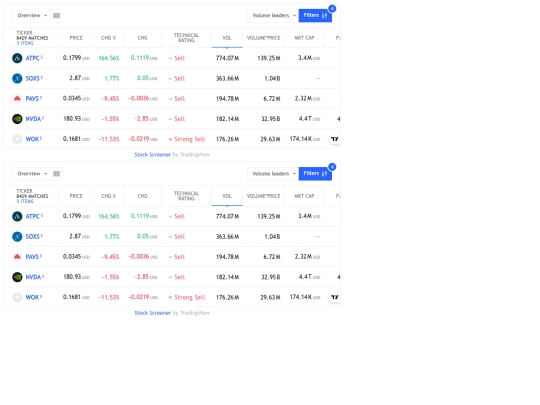Image resolution: width=540 pixels, height=405 pixels.
Task: Open WOK ticker link in top screener
Action: click(32, 139)
